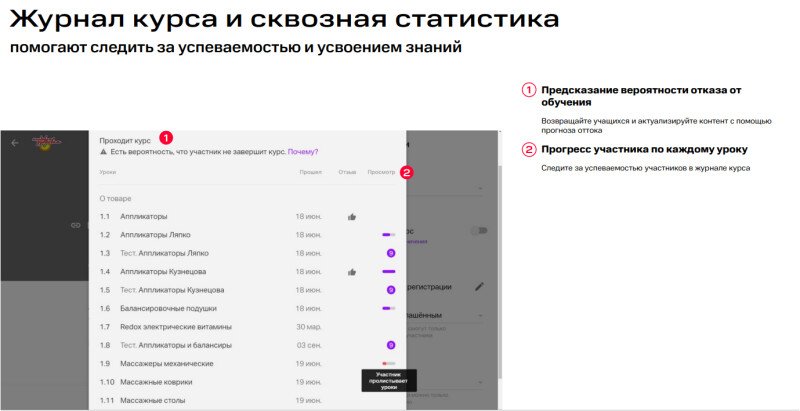This screenshot has height=411, width=800.
Task: Click the 'Просмотр' column header
Action: [x=381, y=172]
